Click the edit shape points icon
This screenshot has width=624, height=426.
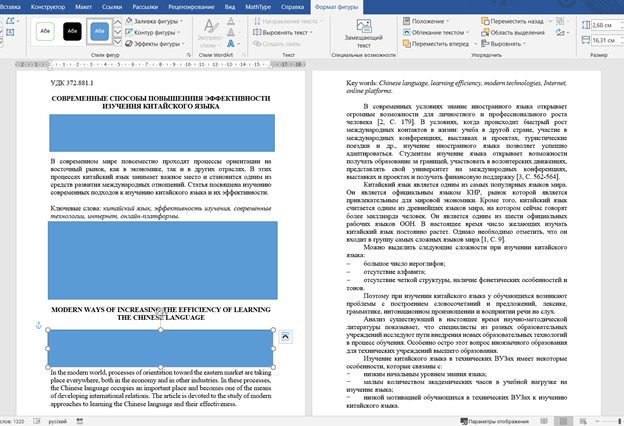(10, 21)
